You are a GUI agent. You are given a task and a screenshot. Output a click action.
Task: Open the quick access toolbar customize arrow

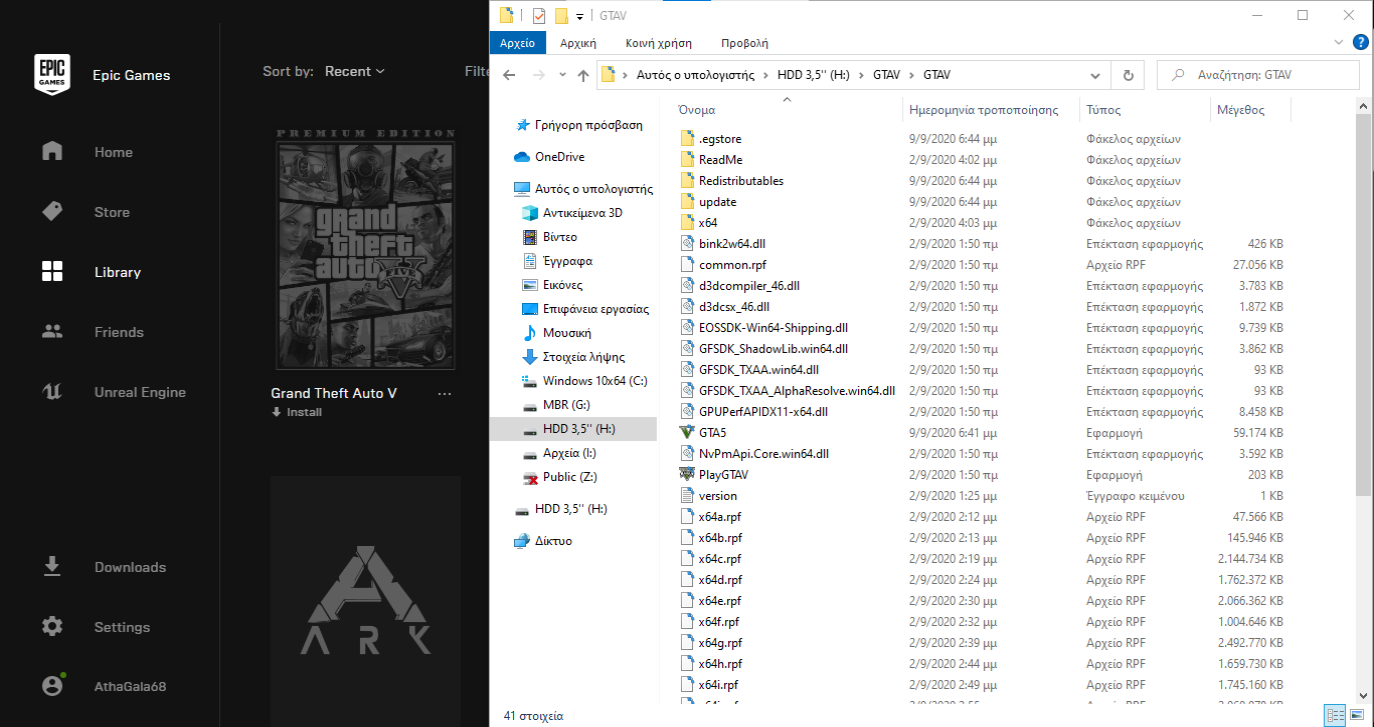(580, 16)
